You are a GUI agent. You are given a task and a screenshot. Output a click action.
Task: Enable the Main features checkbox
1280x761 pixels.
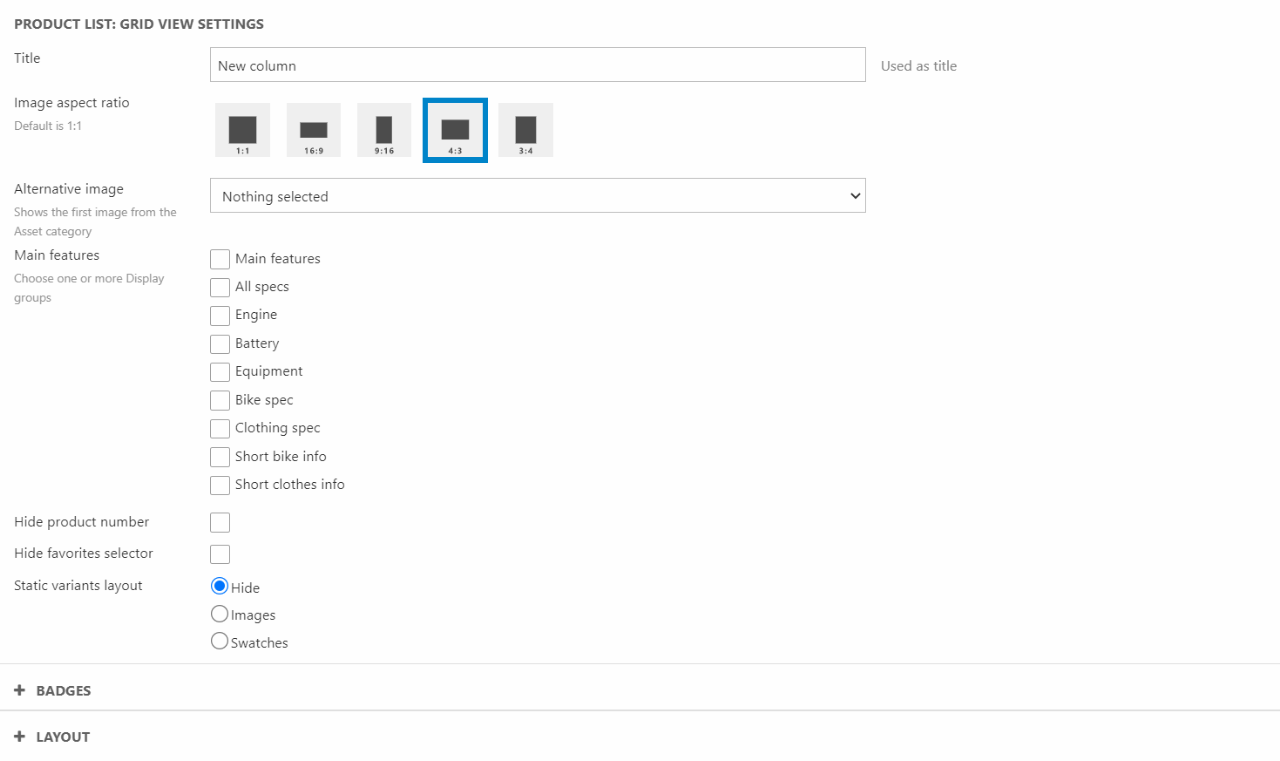[220, 259]
